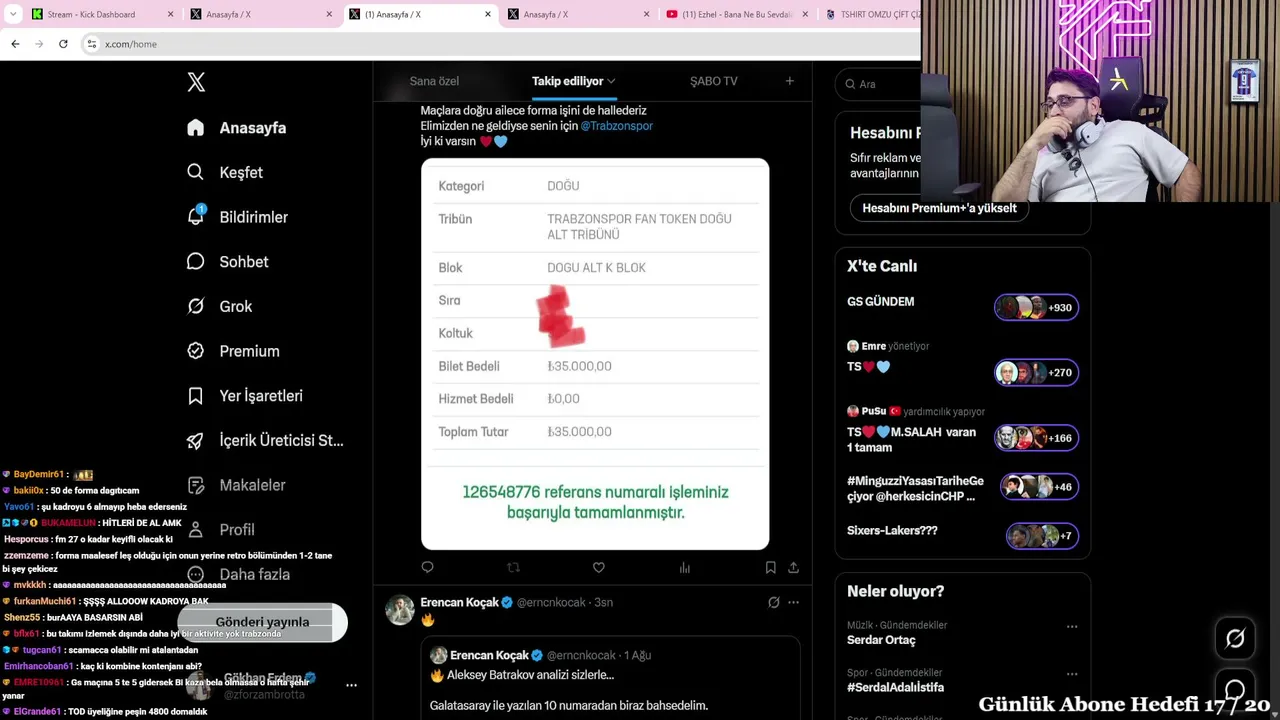Open GS GÜNDEM live space
Screen dimensions: 1280x720
[x=962, y=306]
